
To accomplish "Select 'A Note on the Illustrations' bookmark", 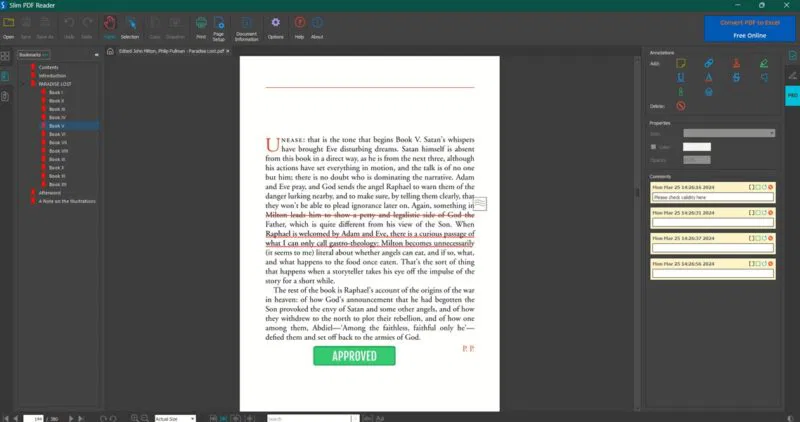I will [x=67, y=201].
